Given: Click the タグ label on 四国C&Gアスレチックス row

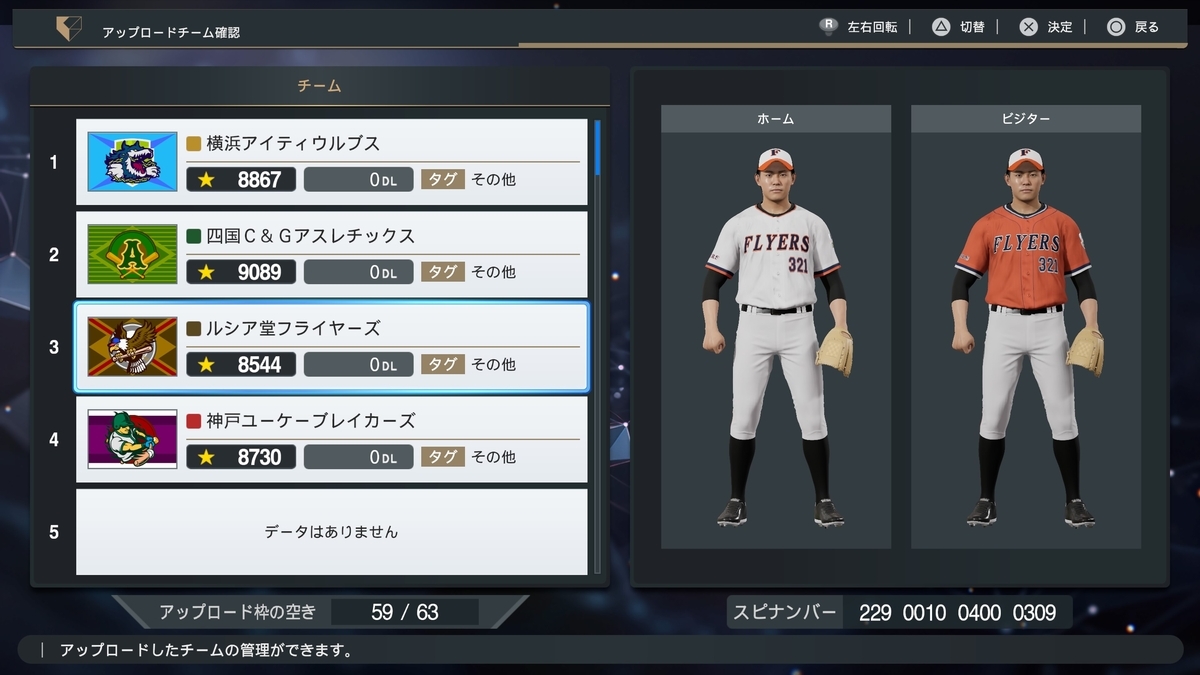Looking at the screenshot, I should click(442, 272).
